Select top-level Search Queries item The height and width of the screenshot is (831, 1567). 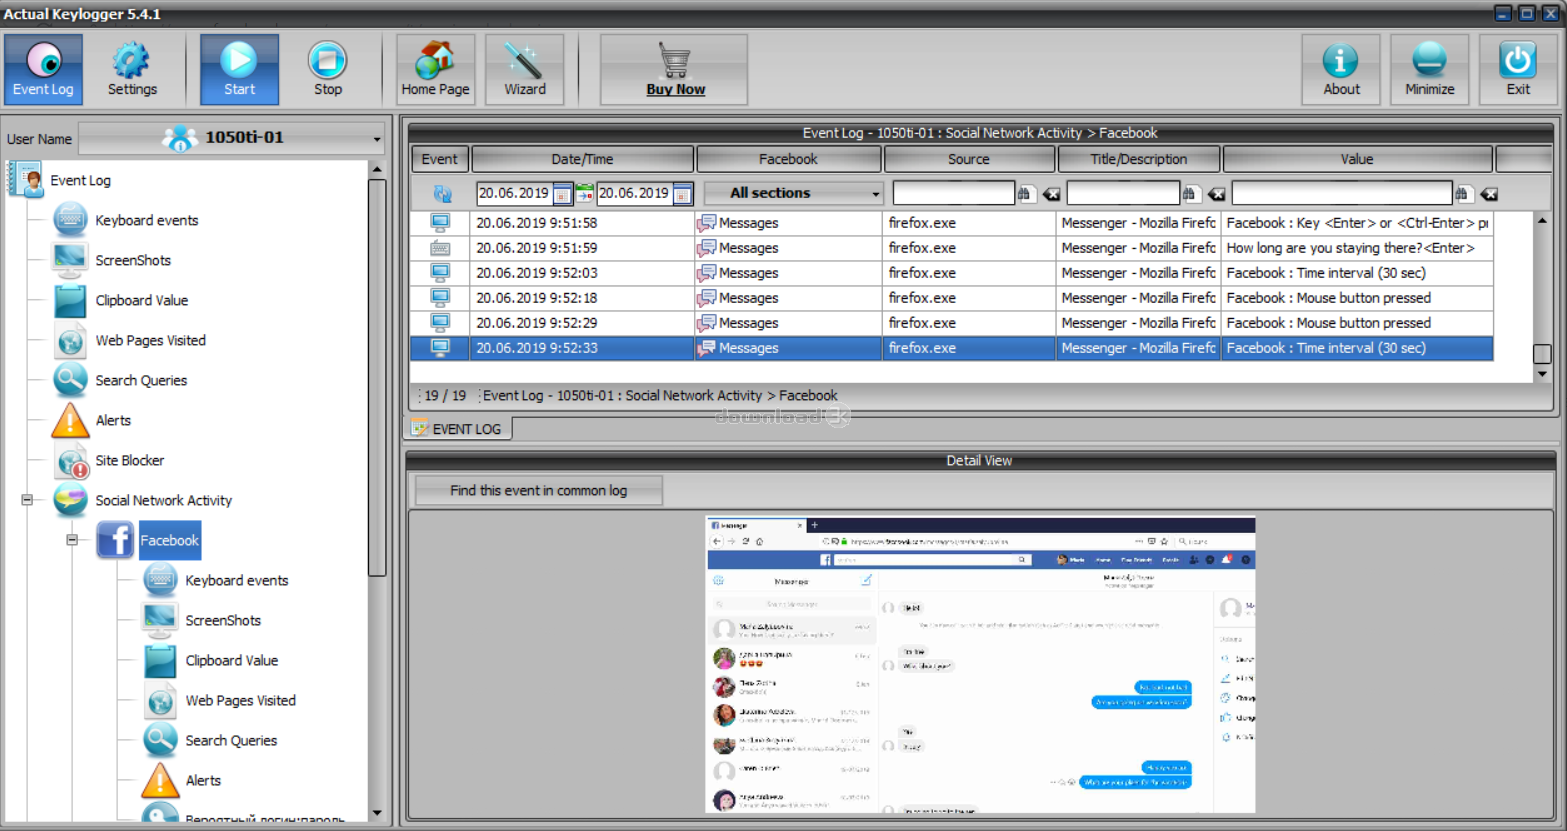coord(141,380)
